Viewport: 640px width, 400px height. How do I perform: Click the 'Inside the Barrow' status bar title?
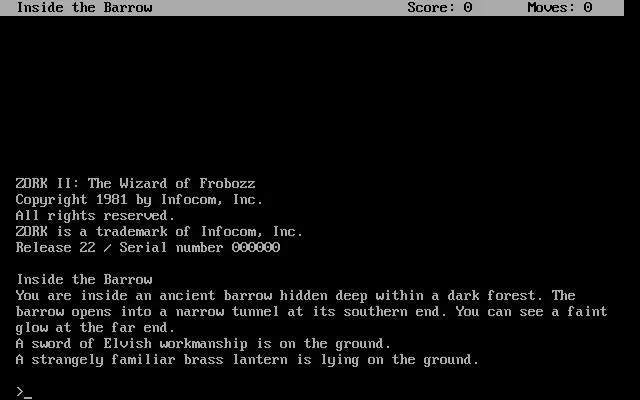coord(84,7)
